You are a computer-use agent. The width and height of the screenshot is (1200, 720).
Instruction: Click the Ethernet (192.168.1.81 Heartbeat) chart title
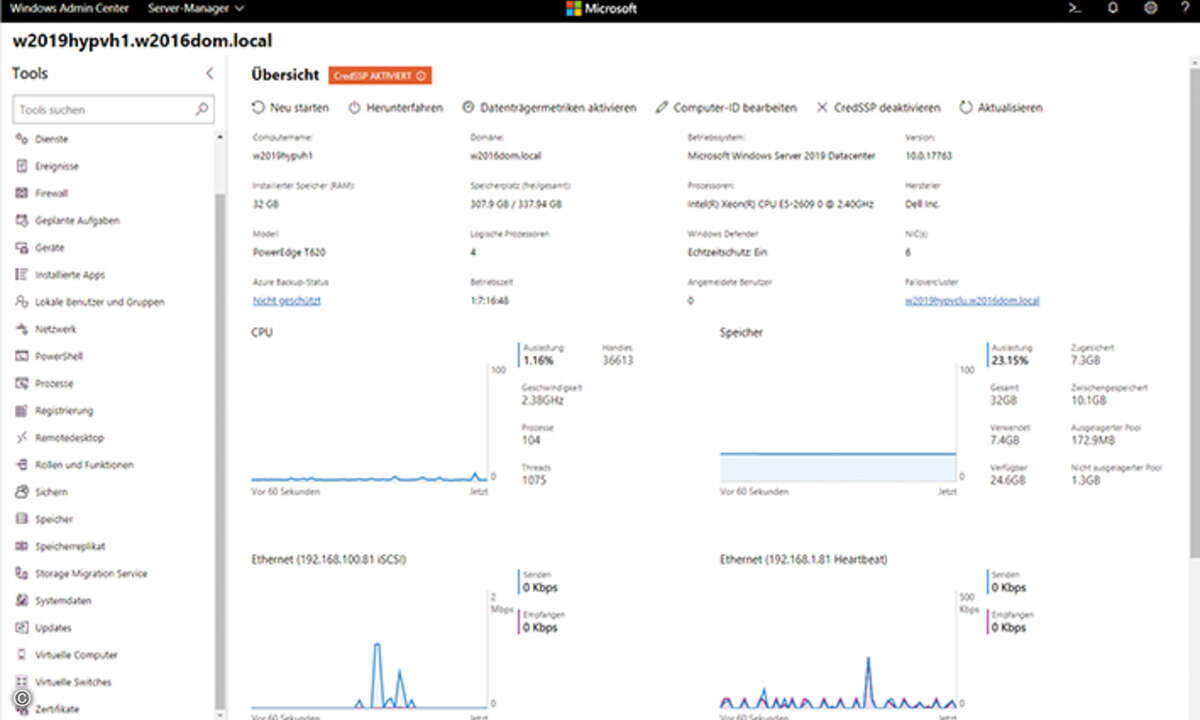803,560
